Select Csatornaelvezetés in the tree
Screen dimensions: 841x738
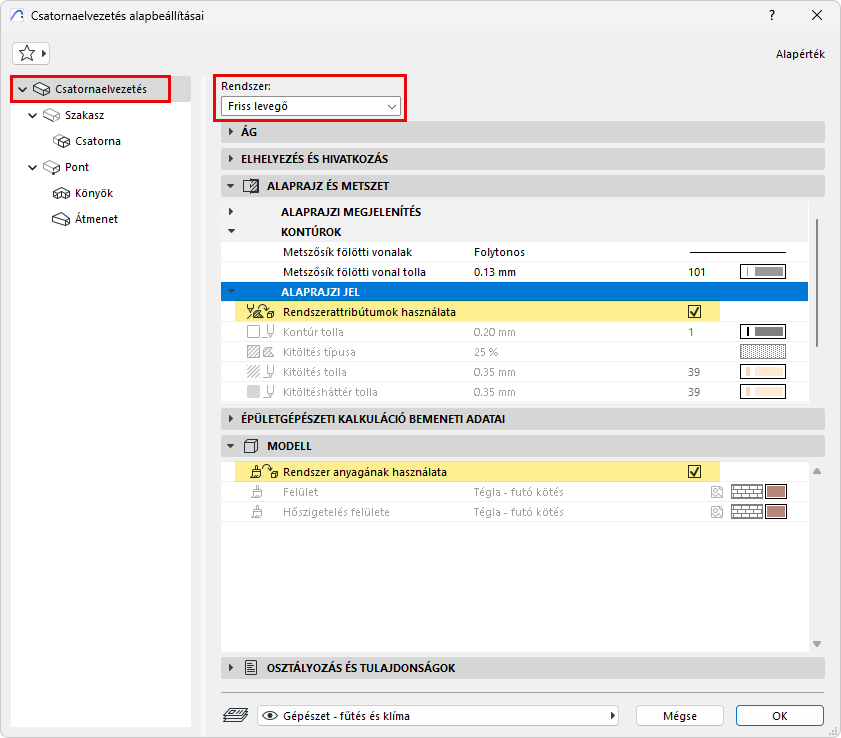pyautogui.click(x=101, y=89)
